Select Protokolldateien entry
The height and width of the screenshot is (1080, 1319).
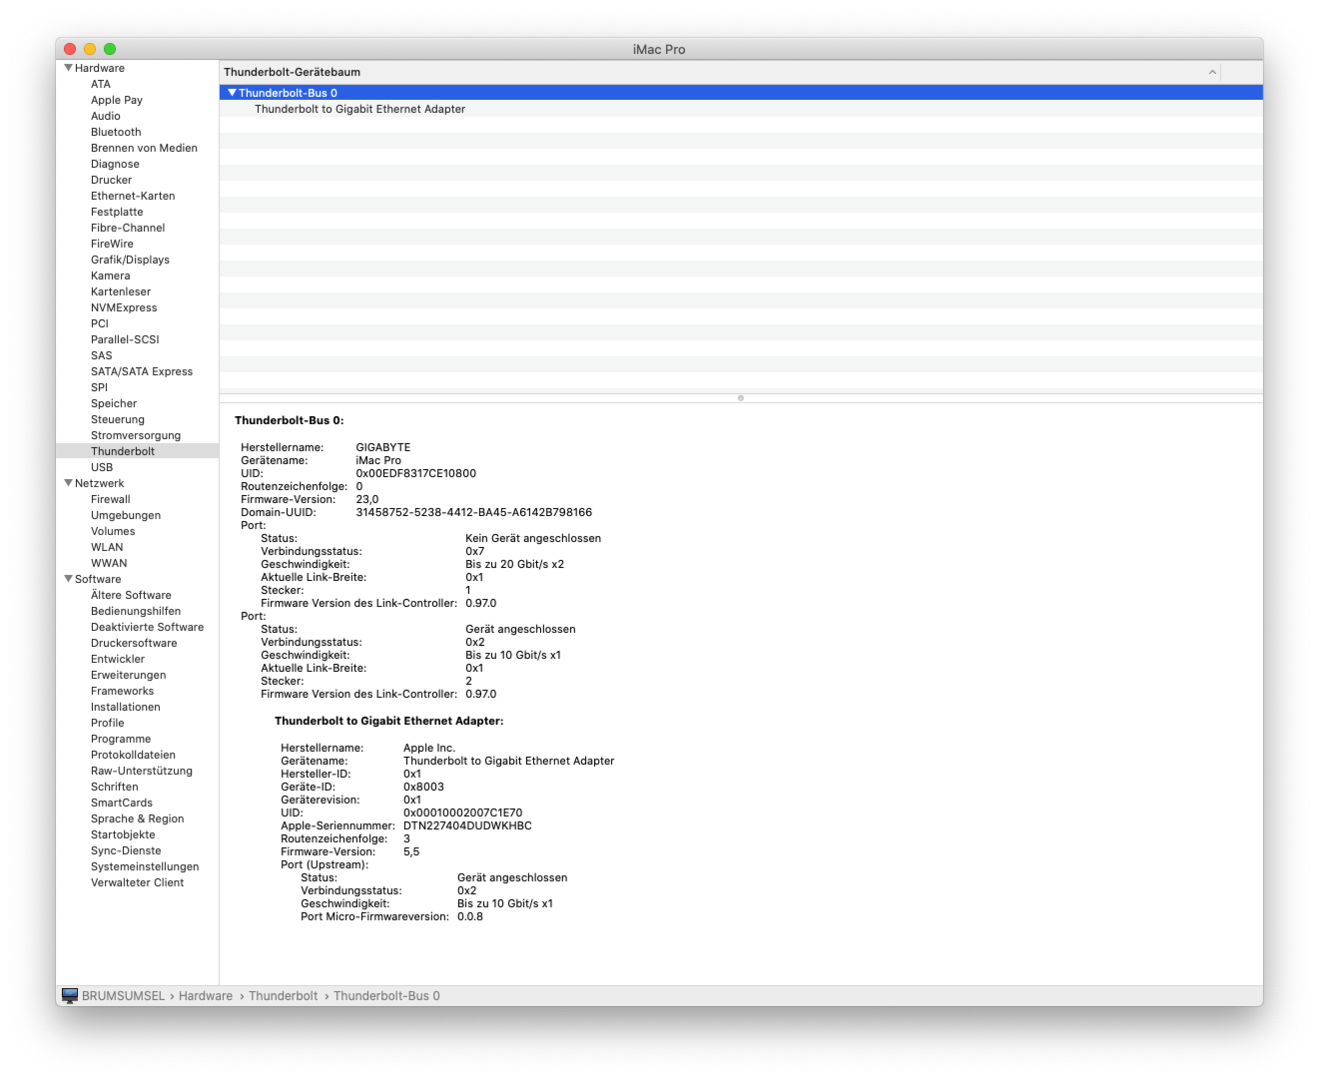[133, 755]
